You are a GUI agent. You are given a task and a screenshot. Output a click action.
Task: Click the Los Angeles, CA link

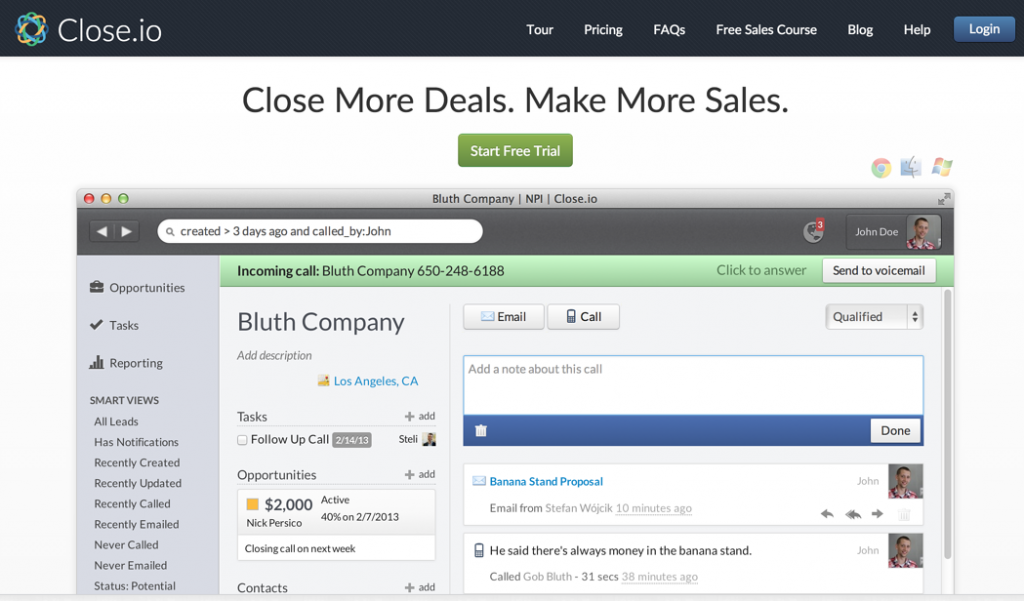pos(376,381)
